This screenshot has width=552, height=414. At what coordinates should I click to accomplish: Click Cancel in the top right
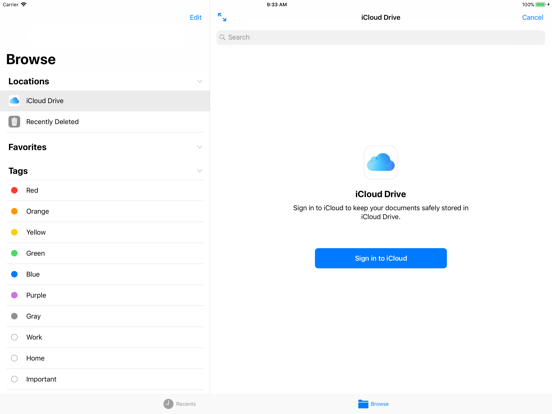(x=532, y=18)
